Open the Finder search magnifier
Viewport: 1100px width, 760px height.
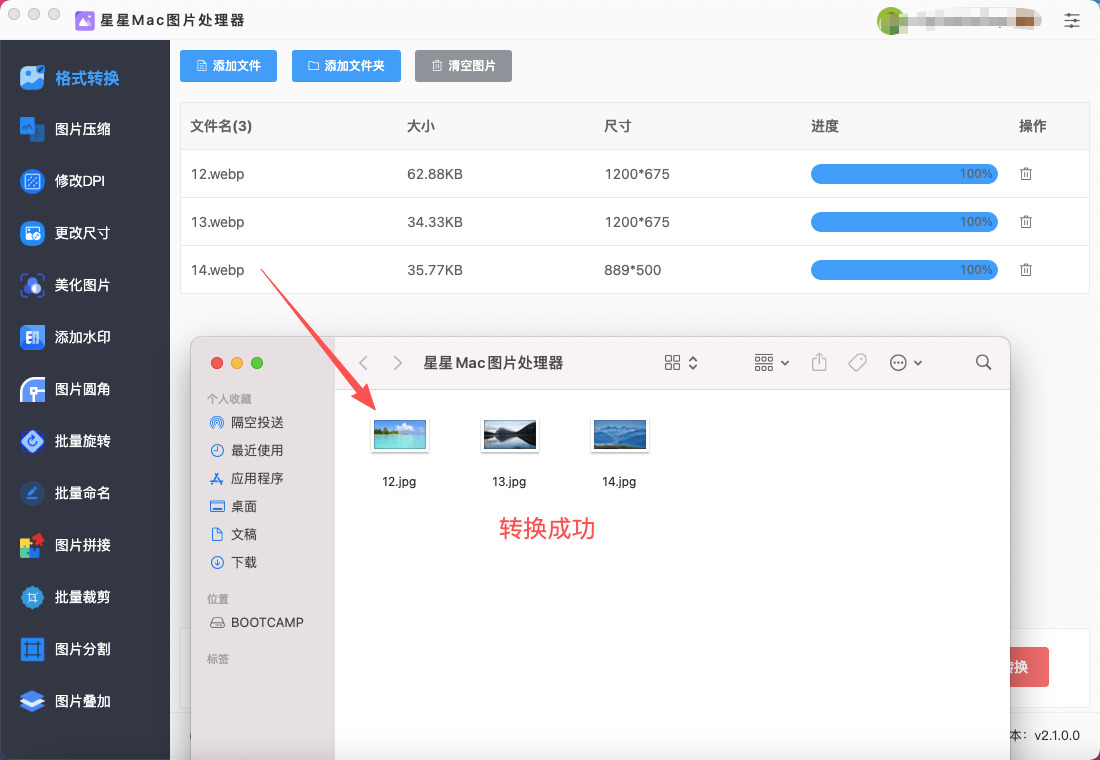point(983,363)
